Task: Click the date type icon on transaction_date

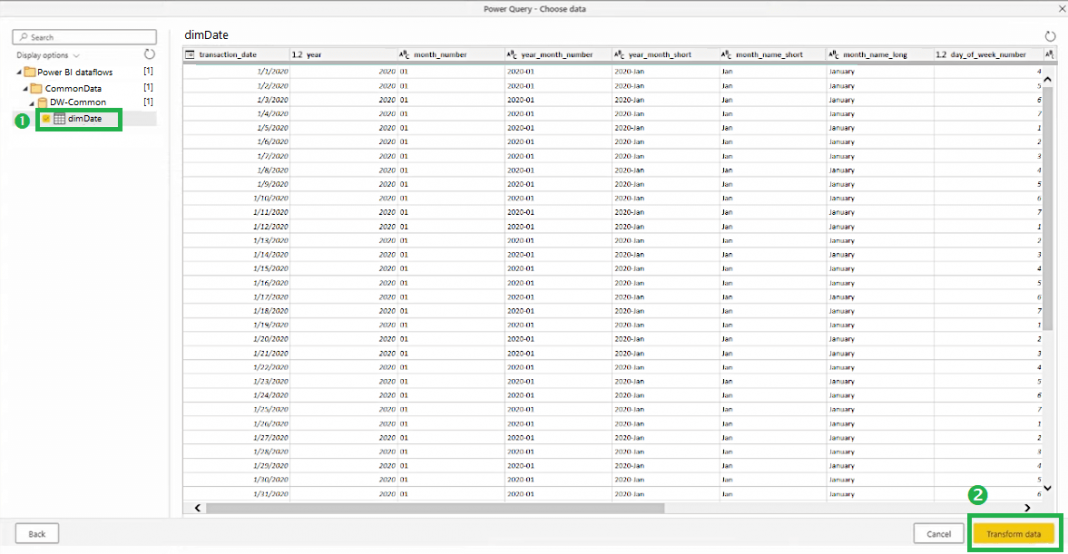Action: (x=191, y=55)
